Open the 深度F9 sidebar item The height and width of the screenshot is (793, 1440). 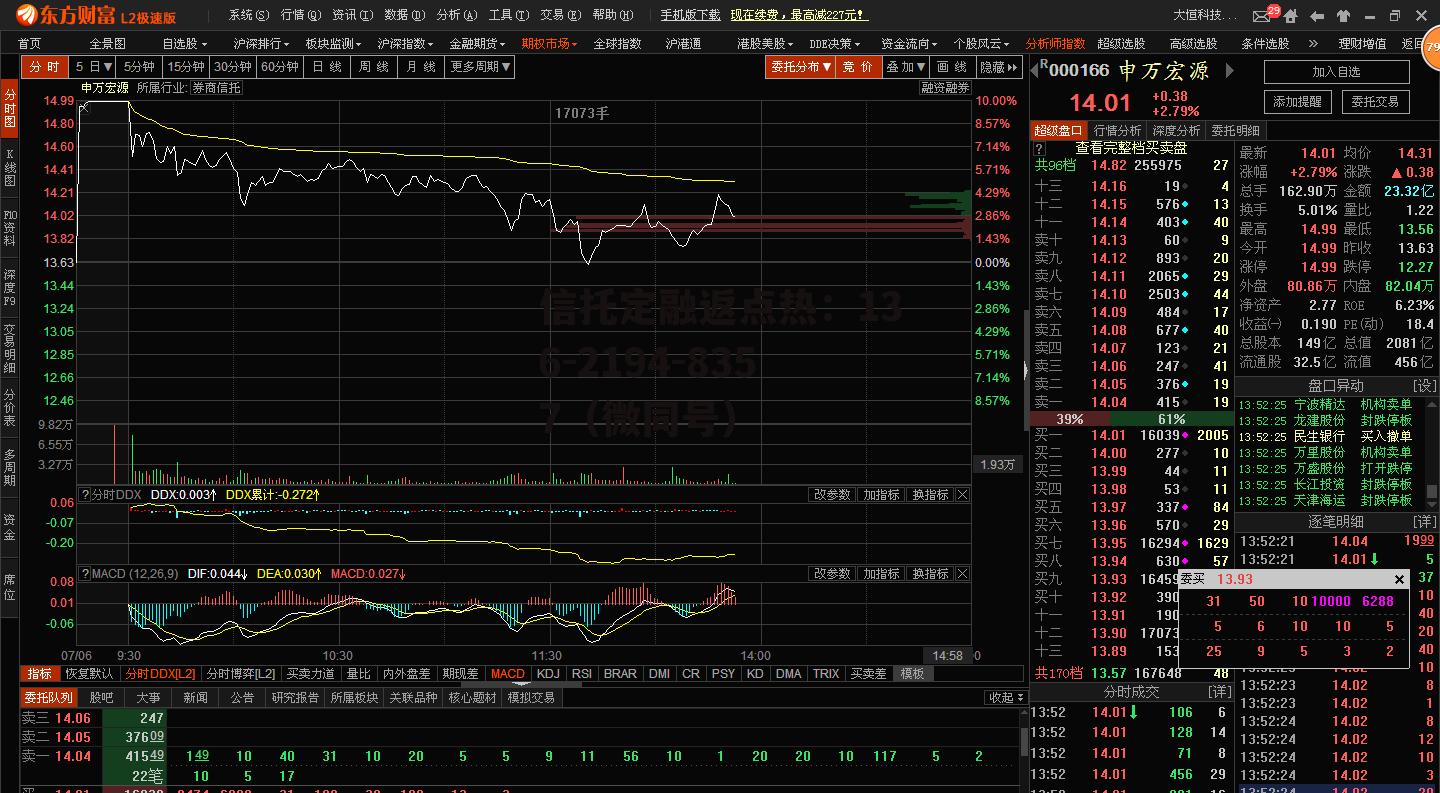pos(10,288)
